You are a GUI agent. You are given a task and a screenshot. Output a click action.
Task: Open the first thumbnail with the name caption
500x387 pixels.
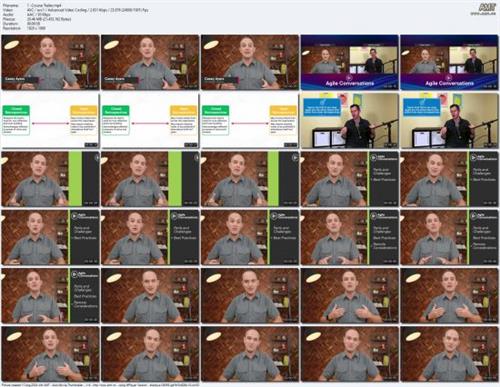50,62
